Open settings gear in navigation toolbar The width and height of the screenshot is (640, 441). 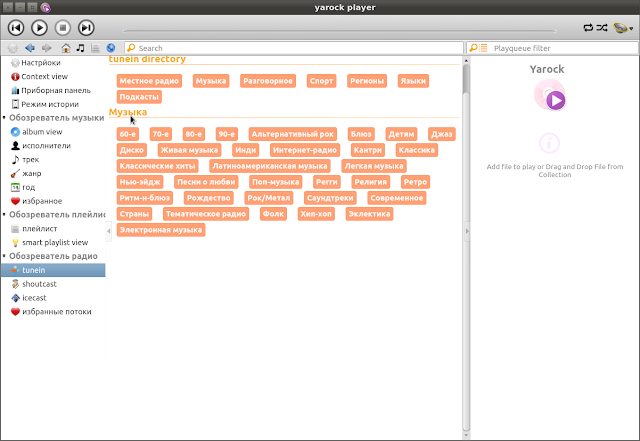(13, 48)
